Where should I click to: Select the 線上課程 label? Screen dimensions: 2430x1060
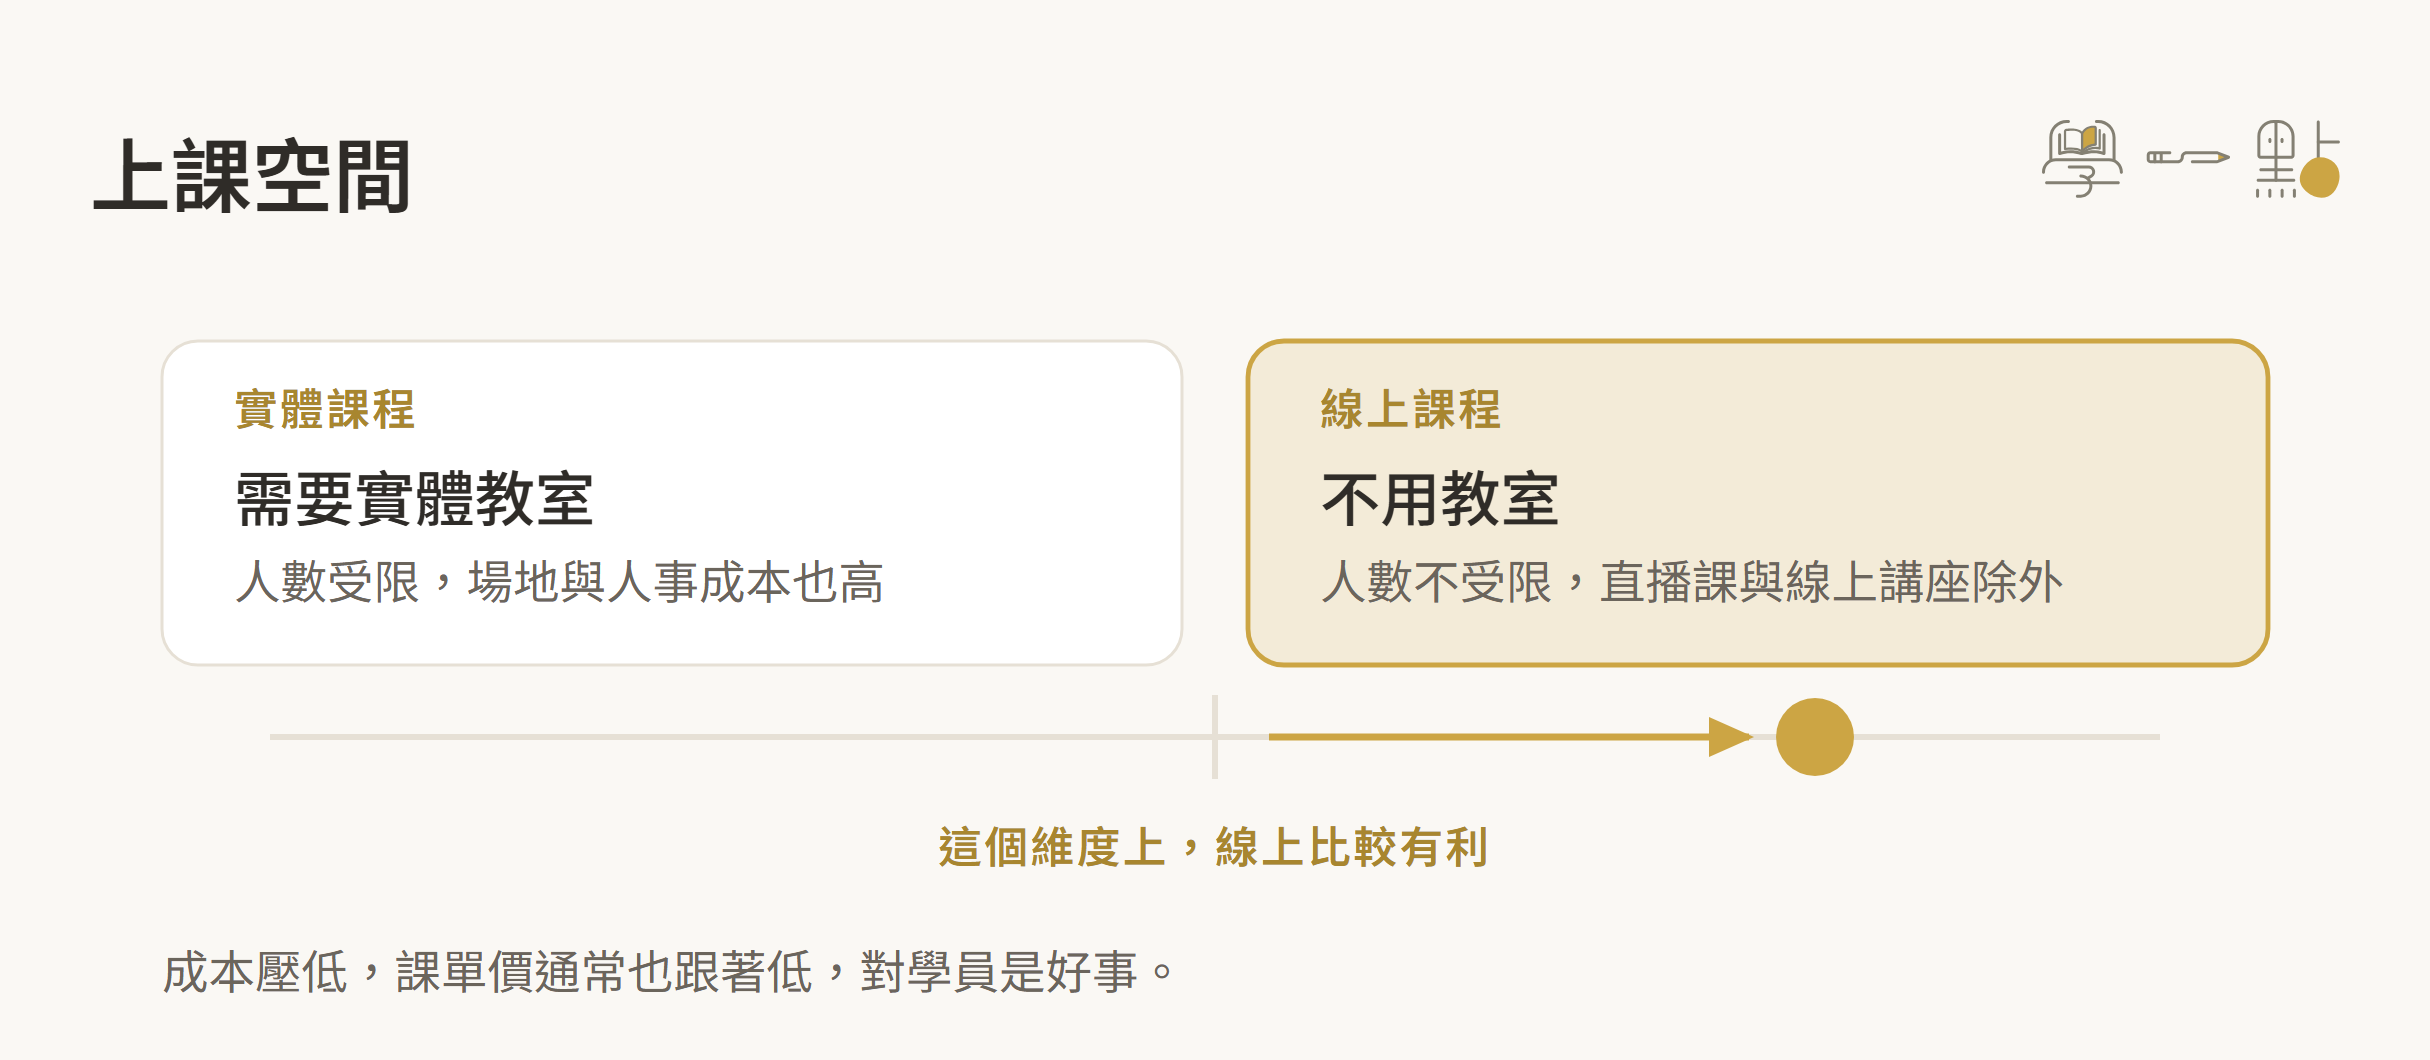pos(1410,410)
